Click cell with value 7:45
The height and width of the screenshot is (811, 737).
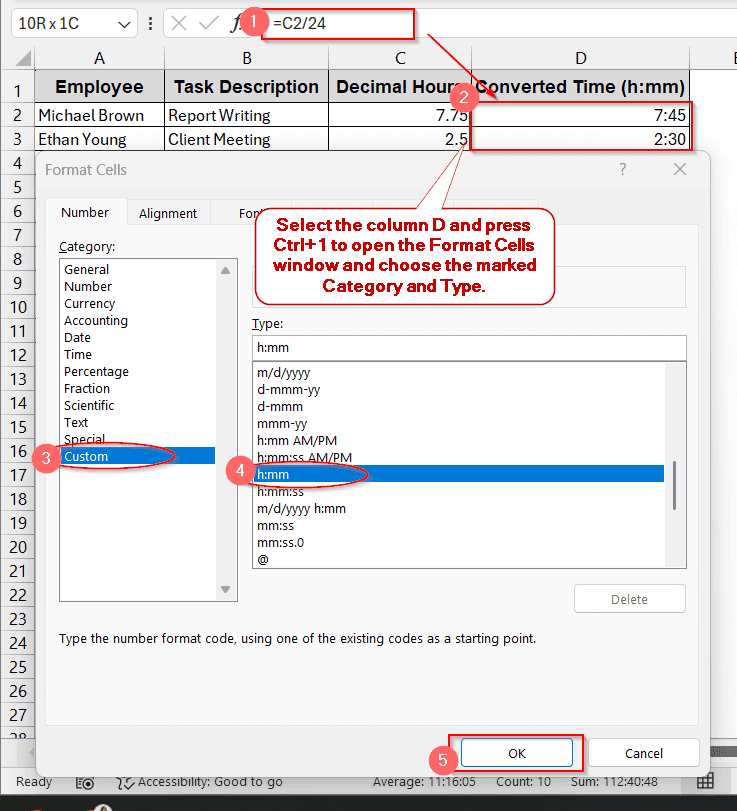581,115
